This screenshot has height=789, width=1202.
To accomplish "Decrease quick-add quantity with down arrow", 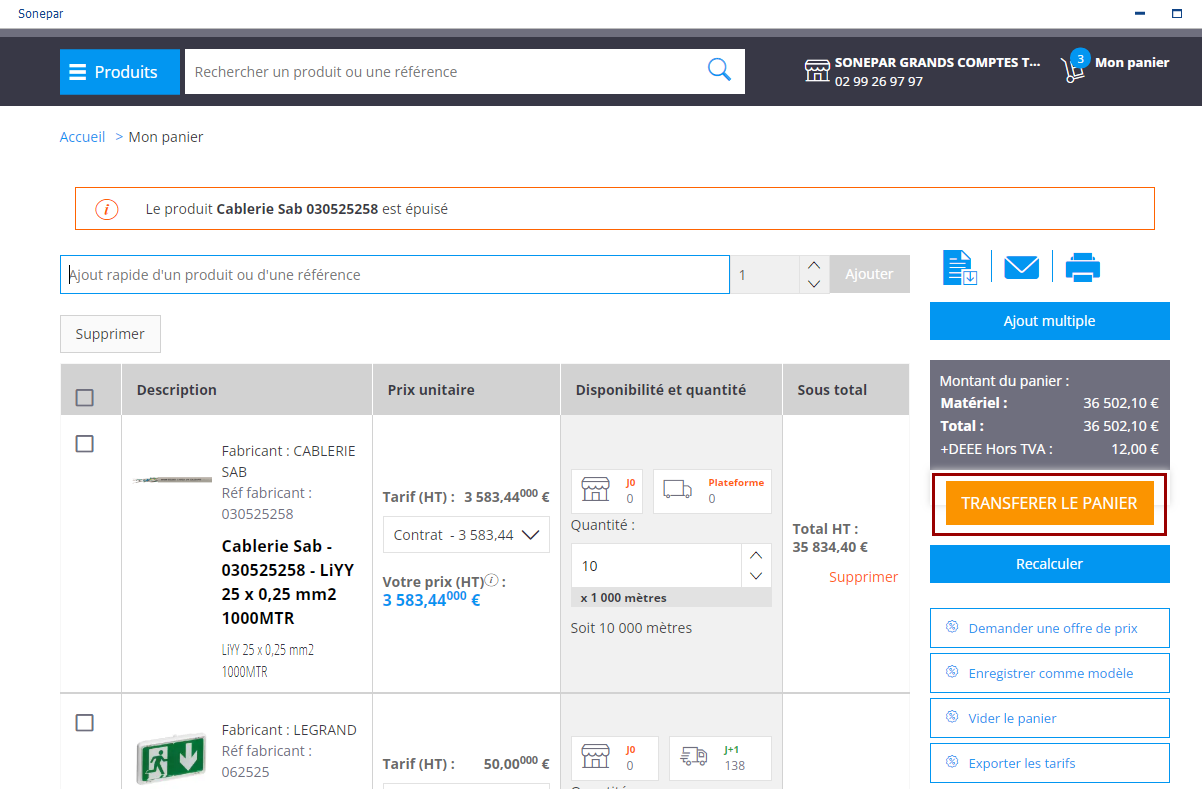I will (x=814, y=284).
